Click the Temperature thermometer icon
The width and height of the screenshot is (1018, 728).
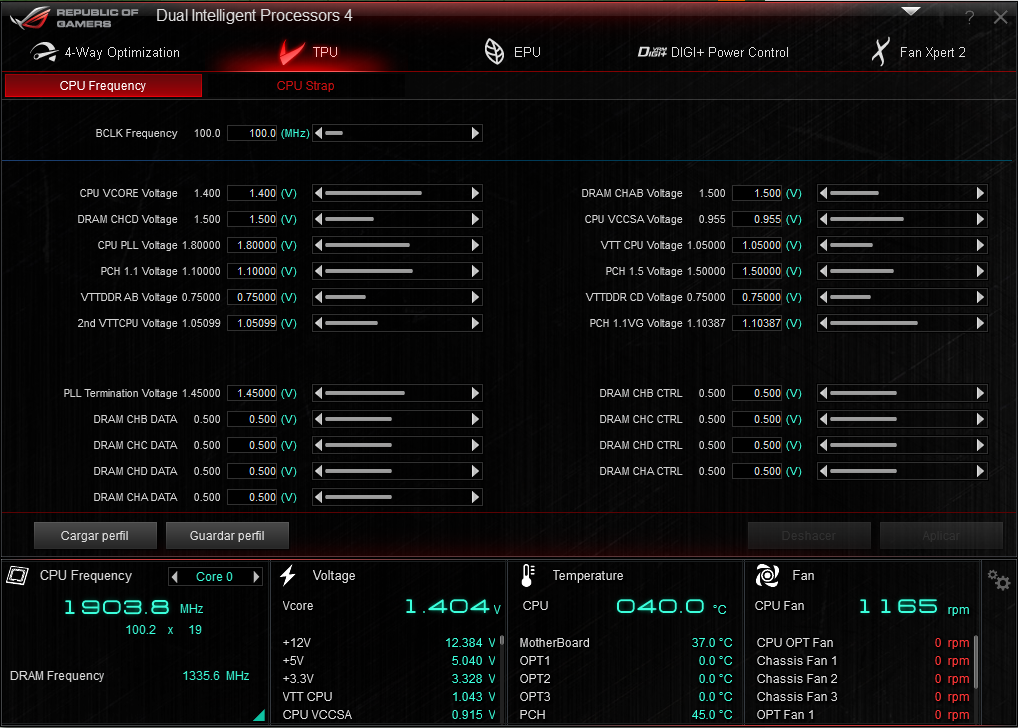pos(528,575)
